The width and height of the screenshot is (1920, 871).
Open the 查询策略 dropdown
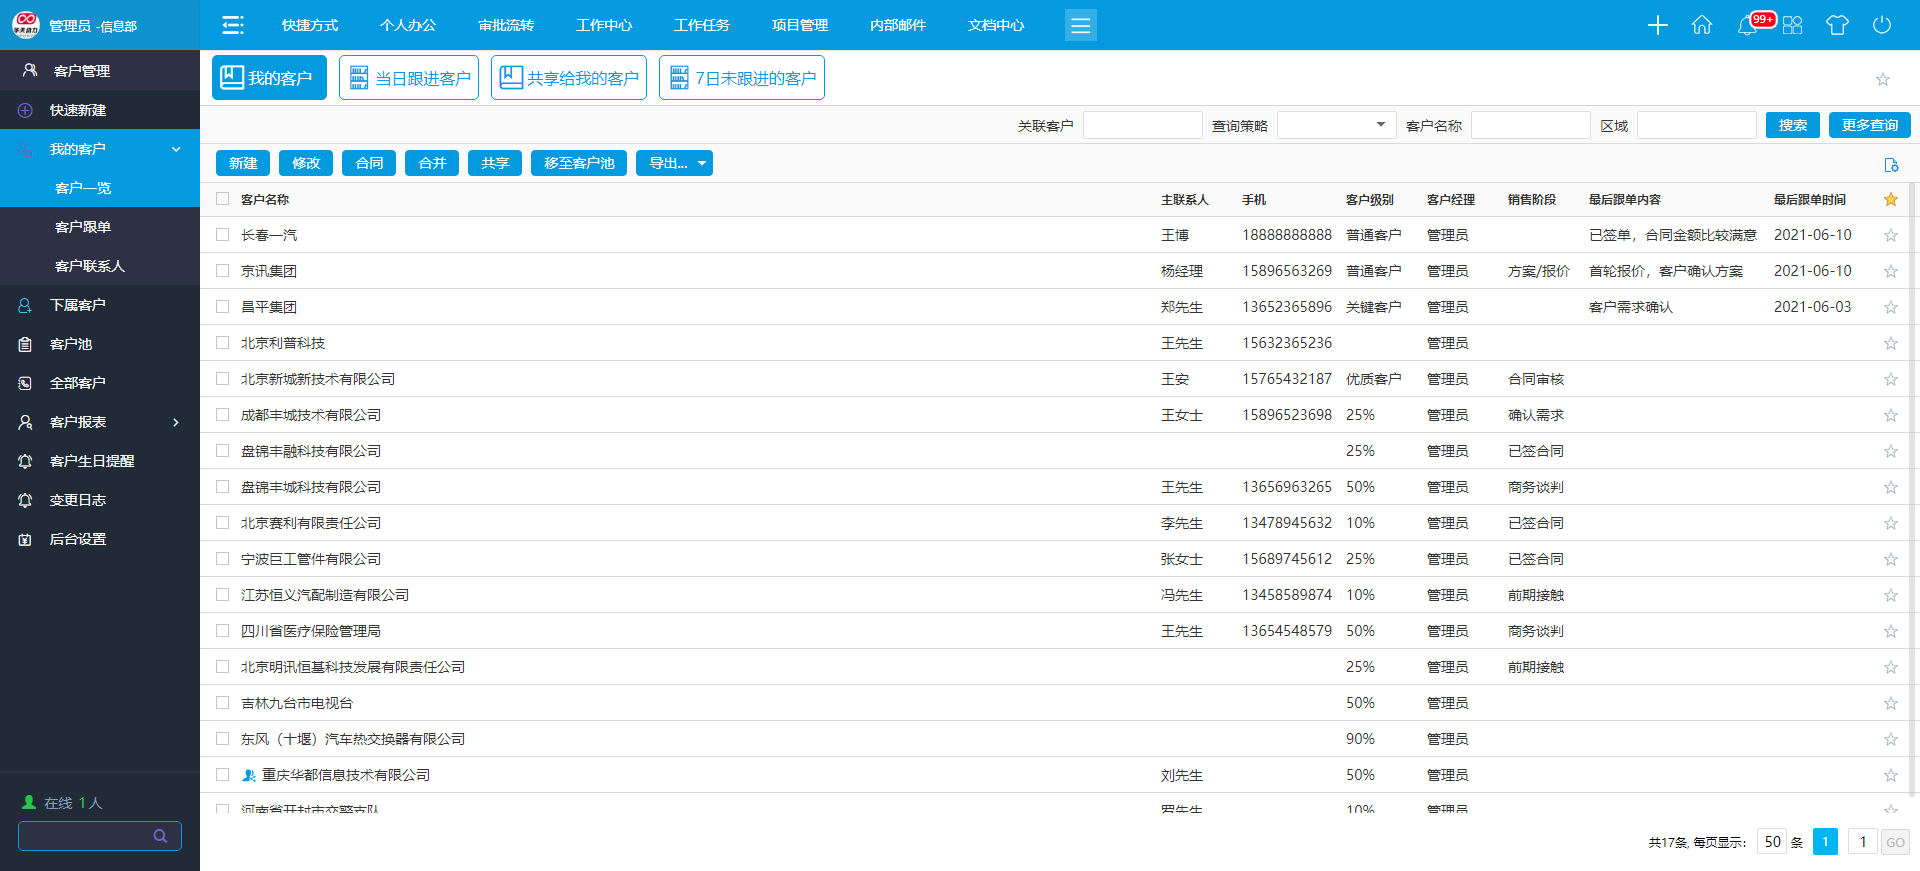[1336, 125]
